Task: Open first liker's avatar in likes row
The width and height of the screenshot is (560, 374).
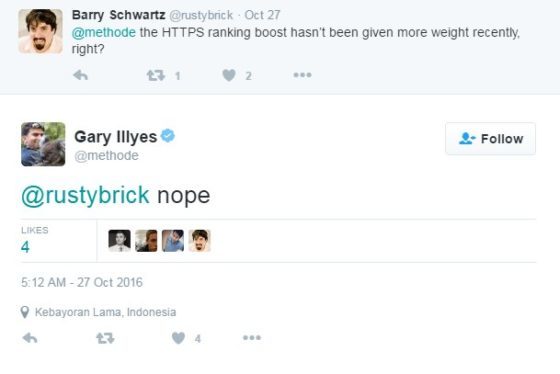Action: [x=119, y=241]
